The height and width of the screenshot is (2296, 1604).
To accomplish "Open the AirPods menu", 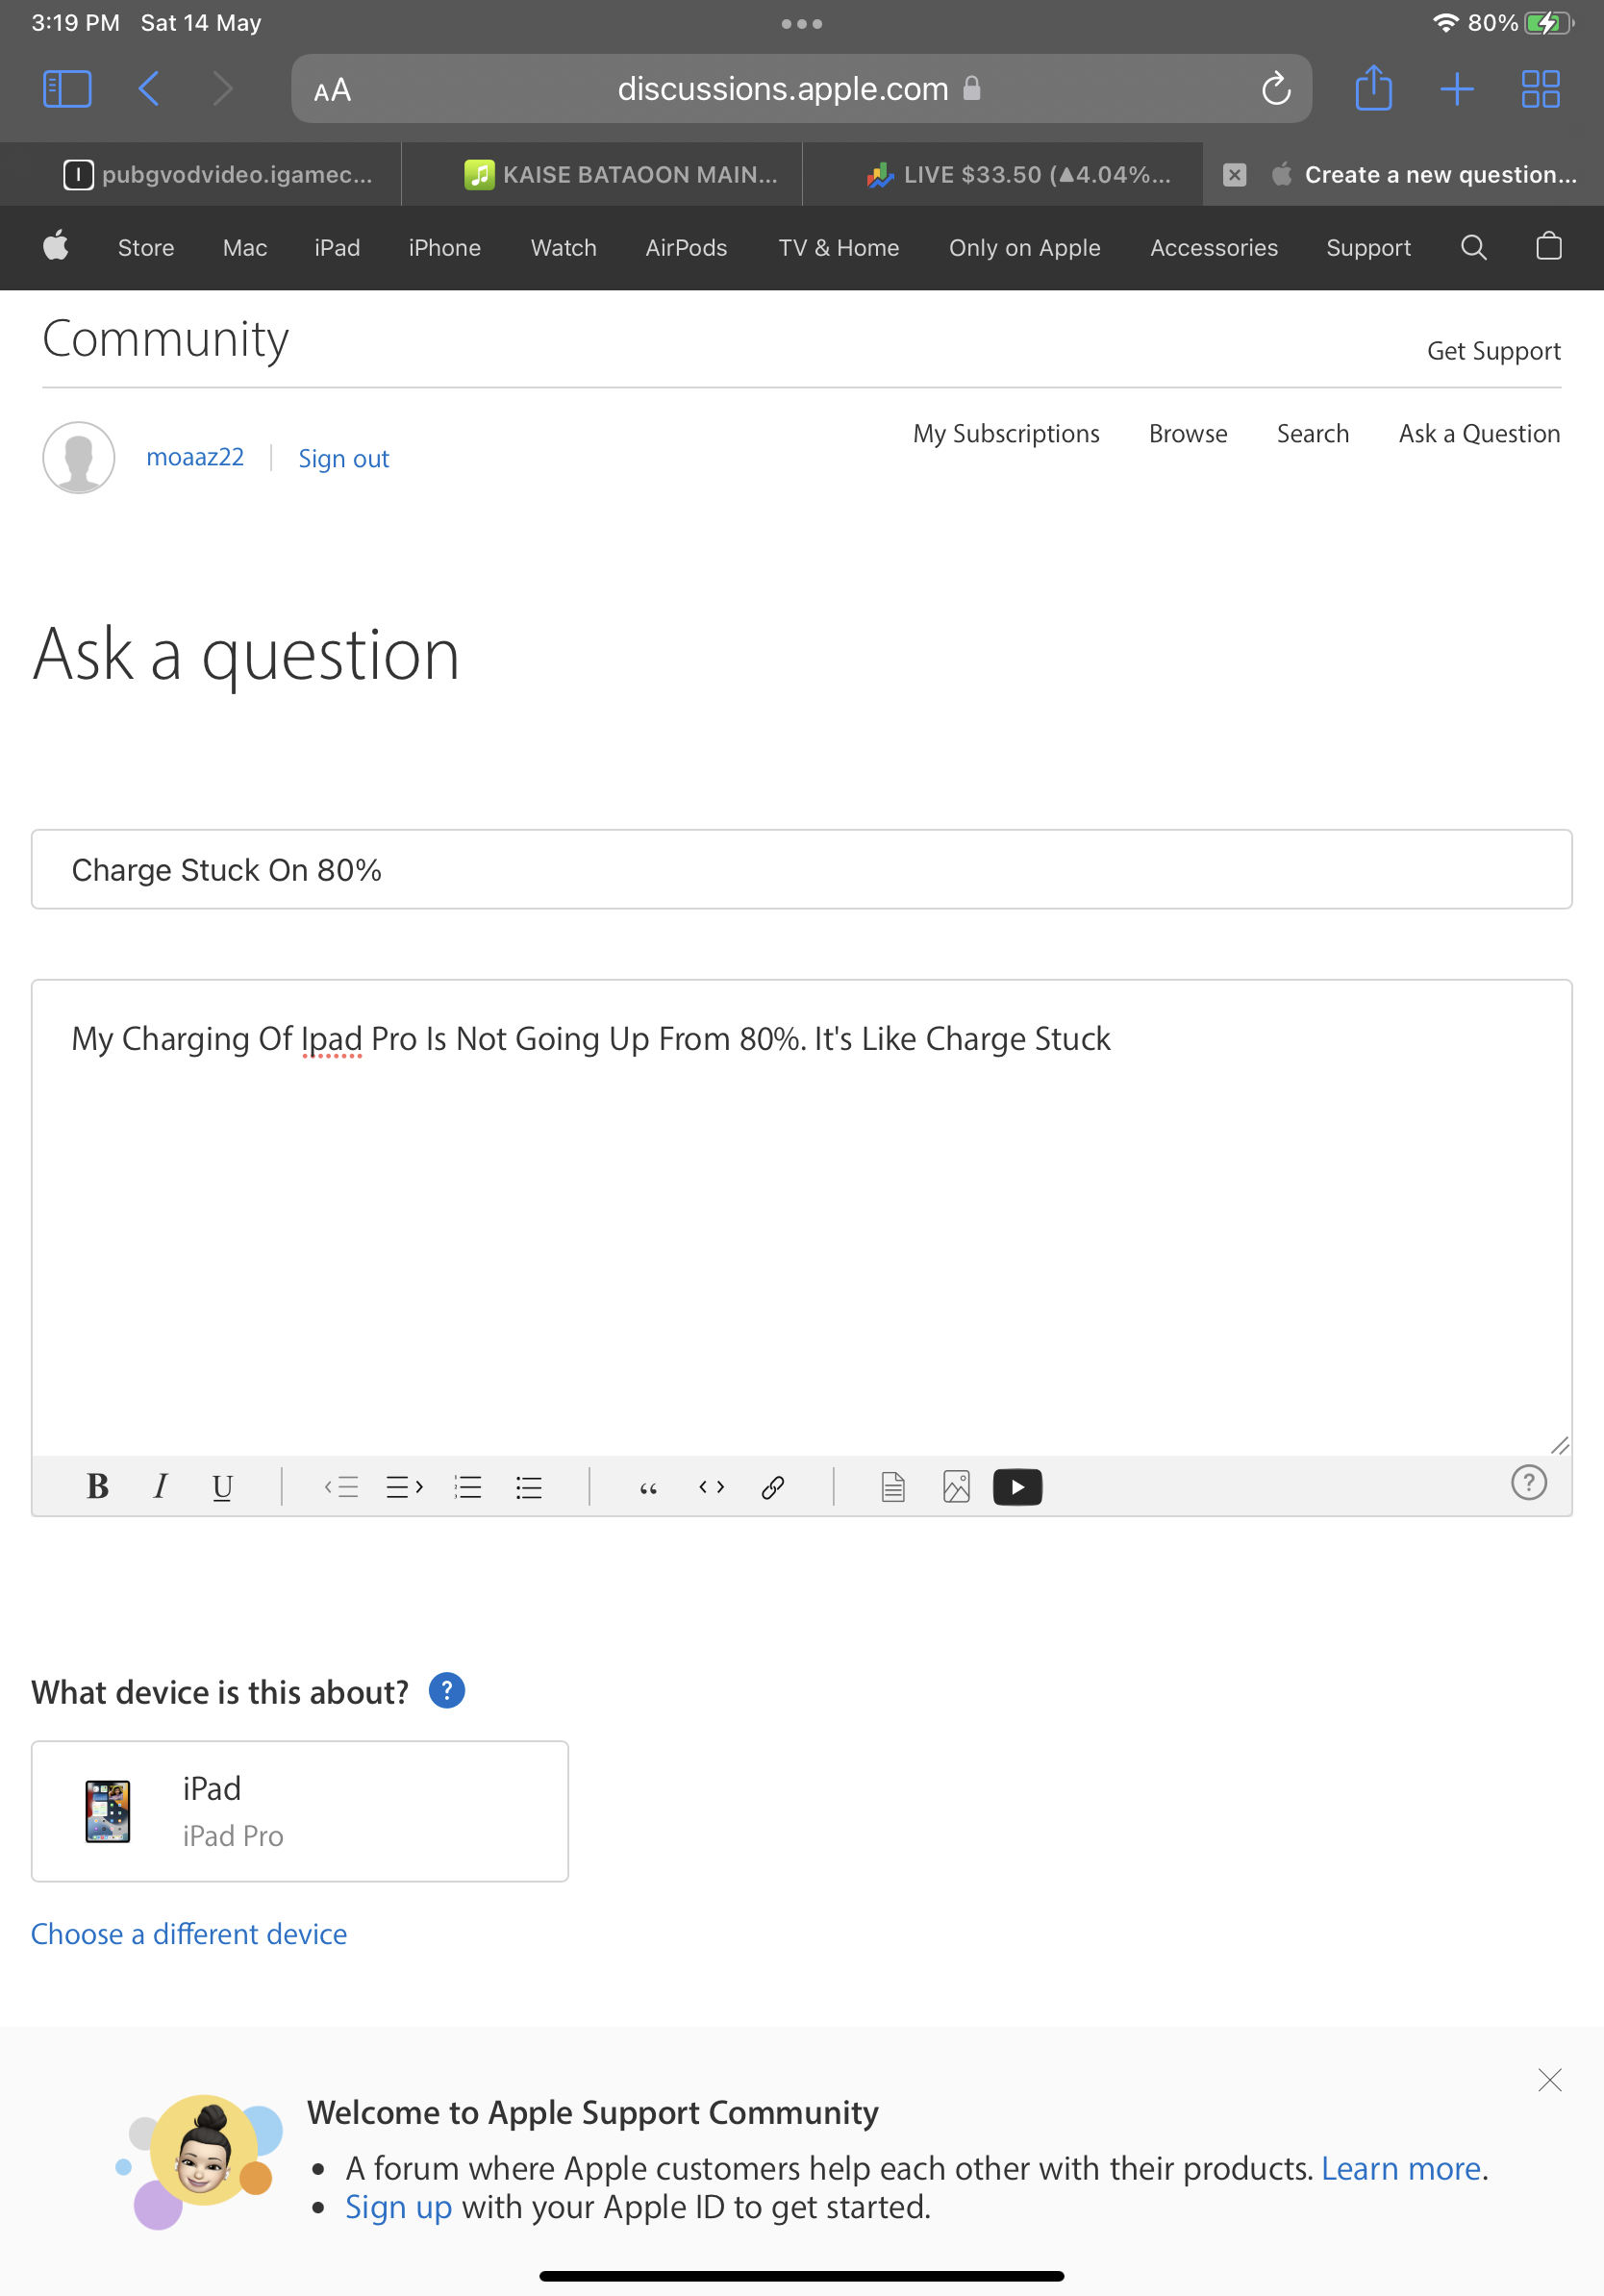I will pos(686,248).
